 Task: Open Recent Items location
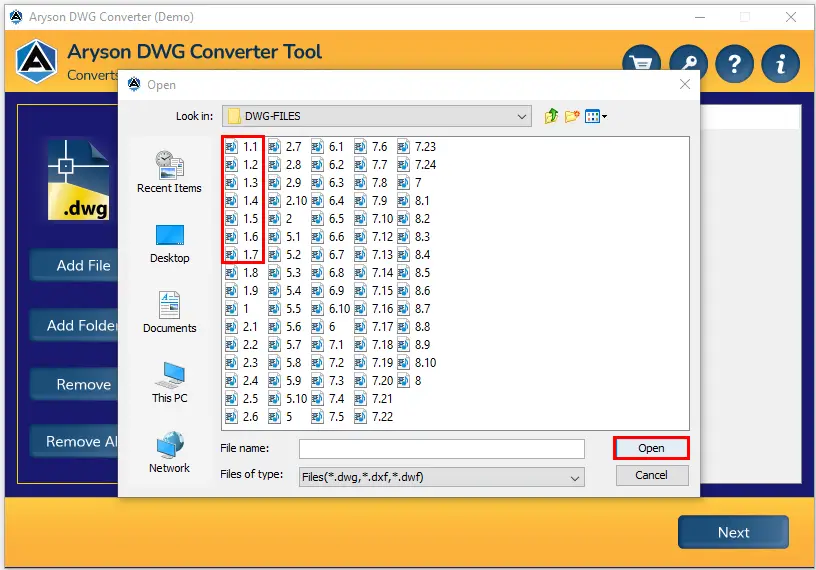[169, 172]
